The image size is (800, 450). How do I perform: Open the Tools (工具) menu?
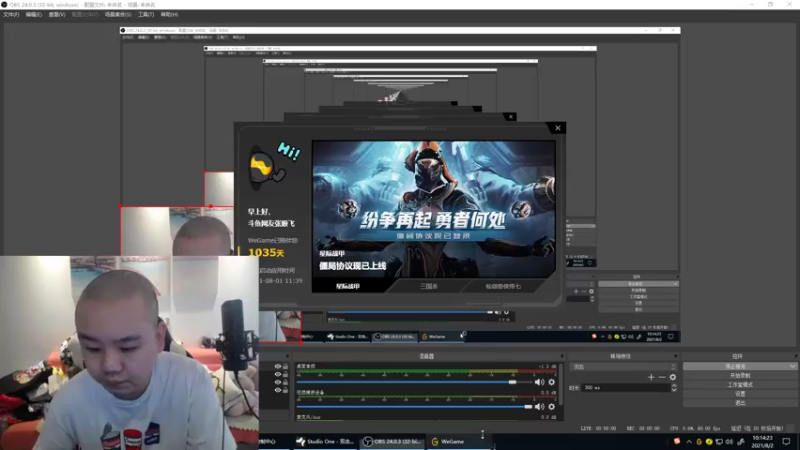click(146, 15)
